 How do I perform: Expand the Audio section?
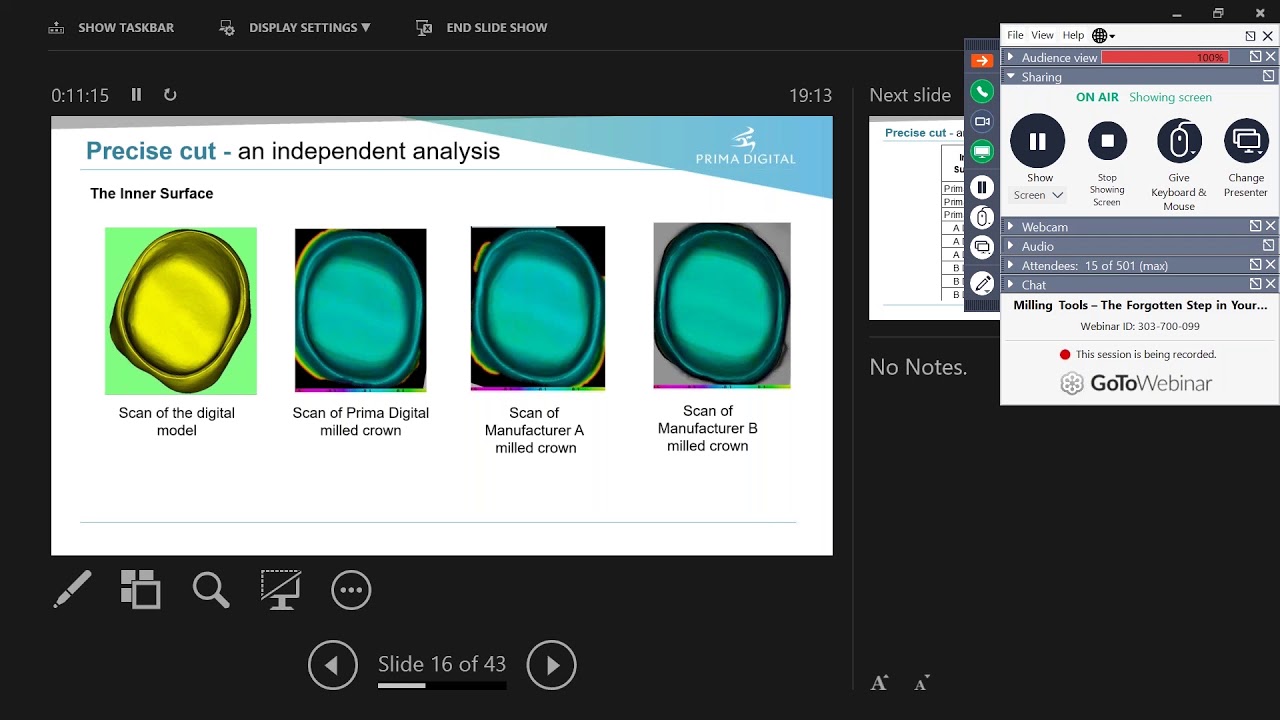click(x=1011, y=246)
